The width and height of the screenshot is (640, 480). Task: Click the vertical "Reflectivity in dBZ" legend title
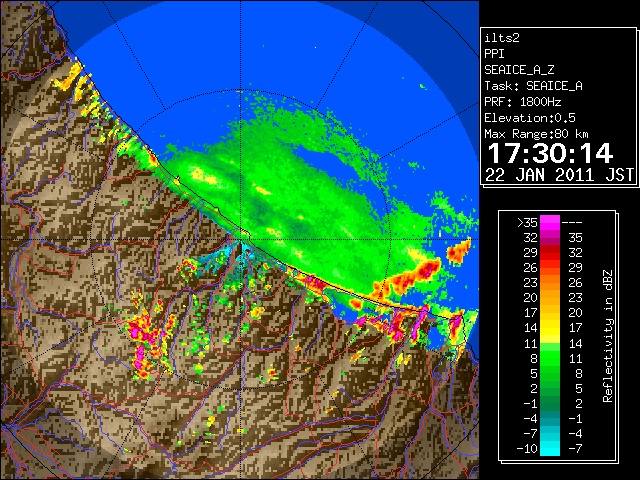click(x=608, y=336)
